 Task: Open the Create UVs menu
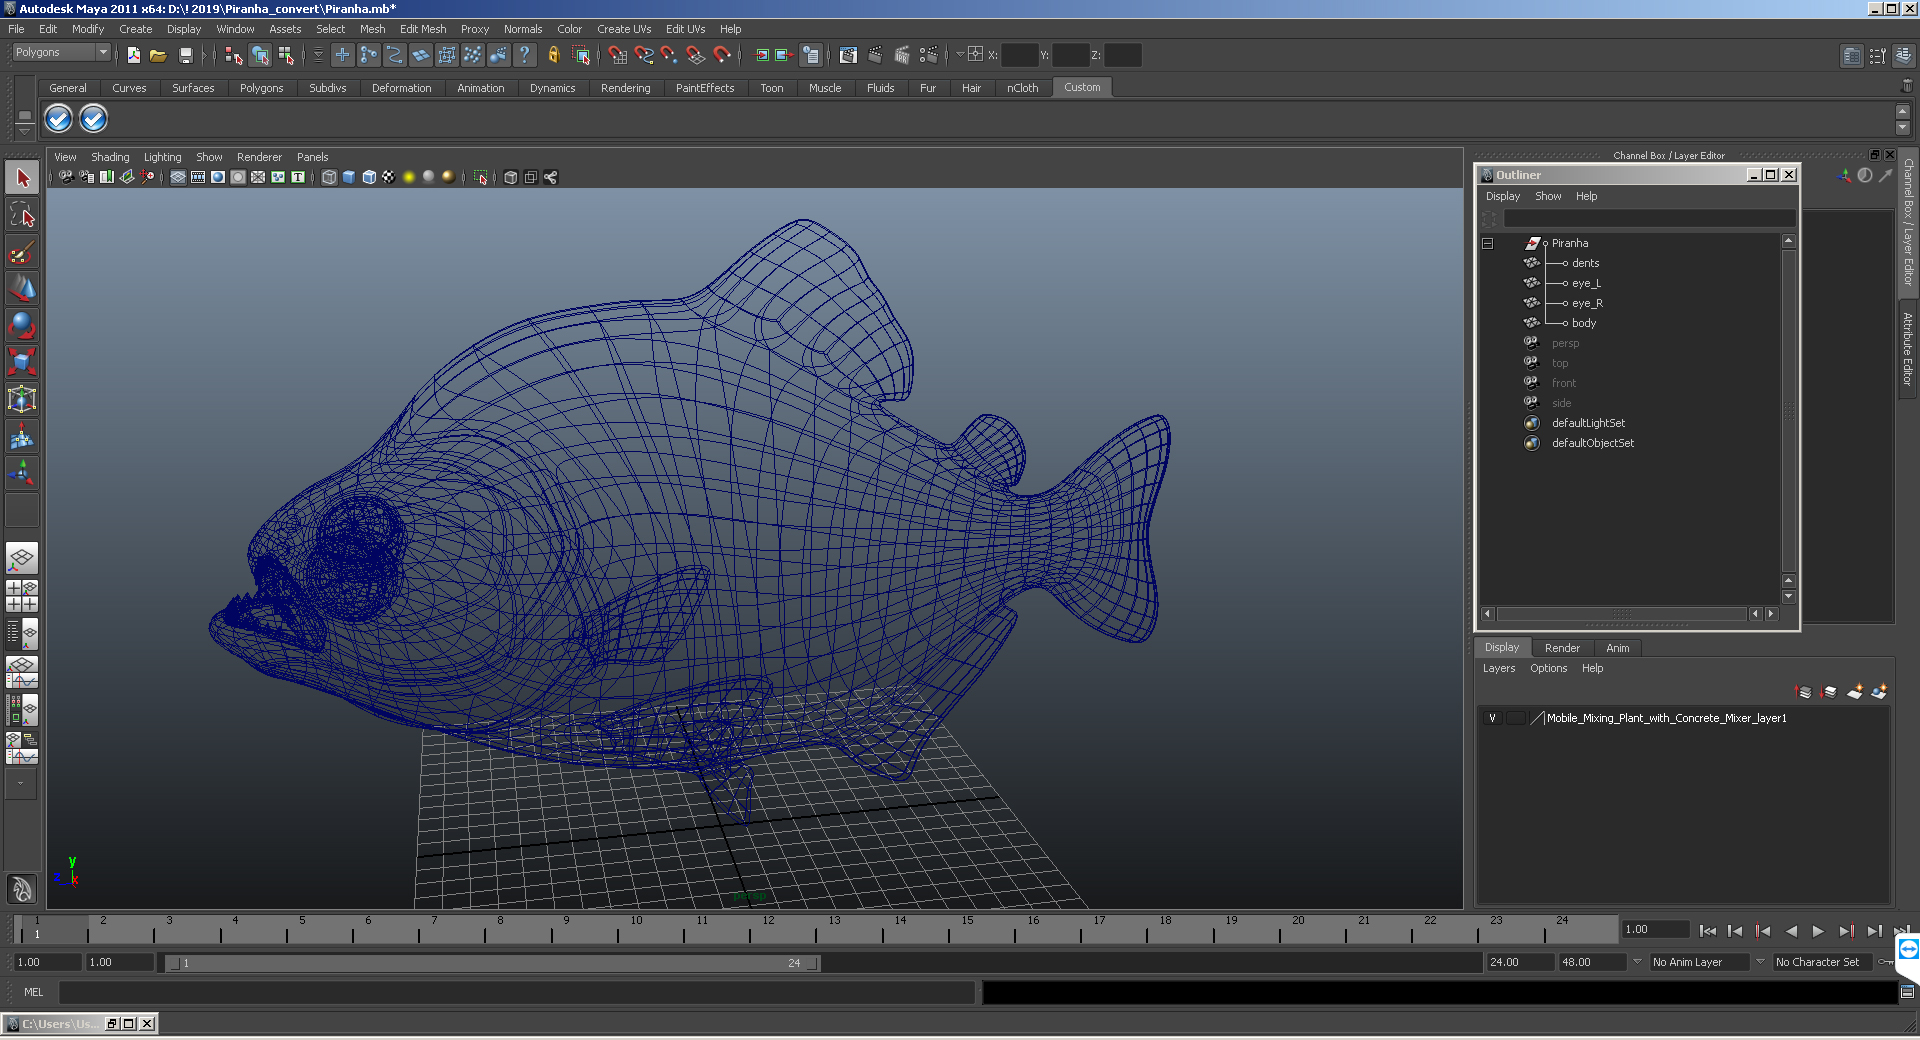(624, 29)
